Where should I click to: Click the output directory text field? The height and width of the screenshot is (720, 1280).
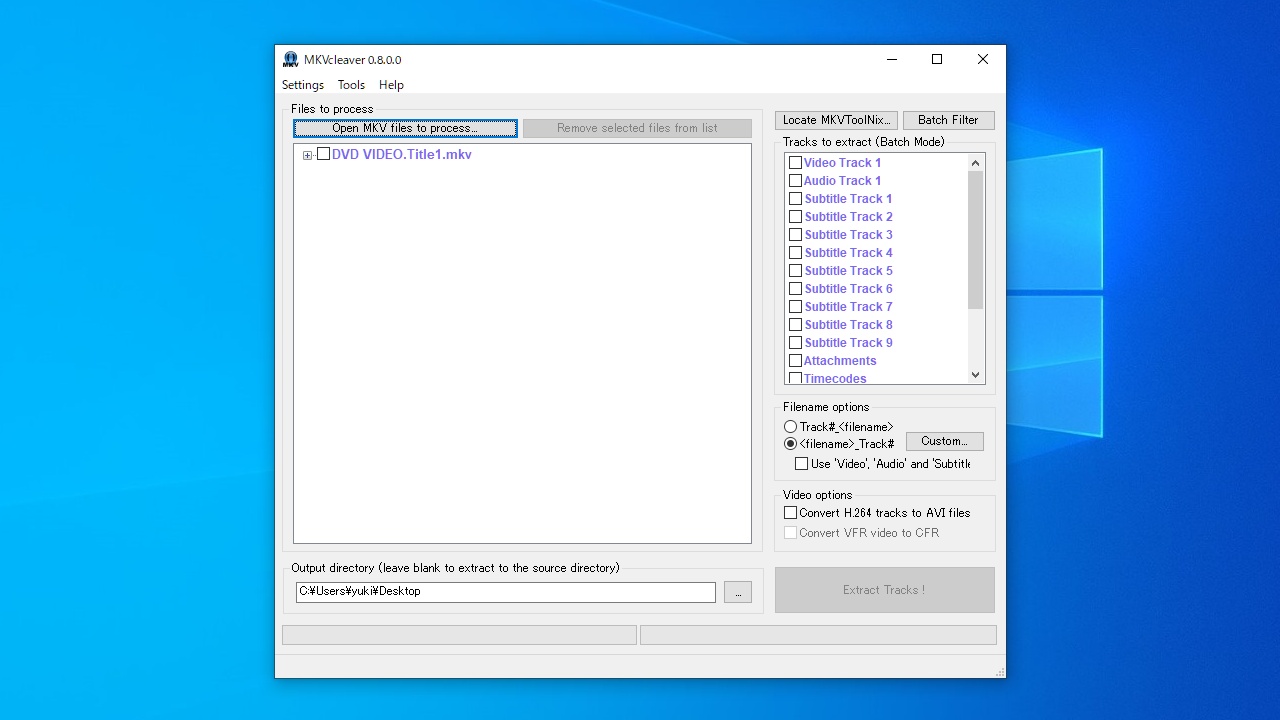(505, 592)
